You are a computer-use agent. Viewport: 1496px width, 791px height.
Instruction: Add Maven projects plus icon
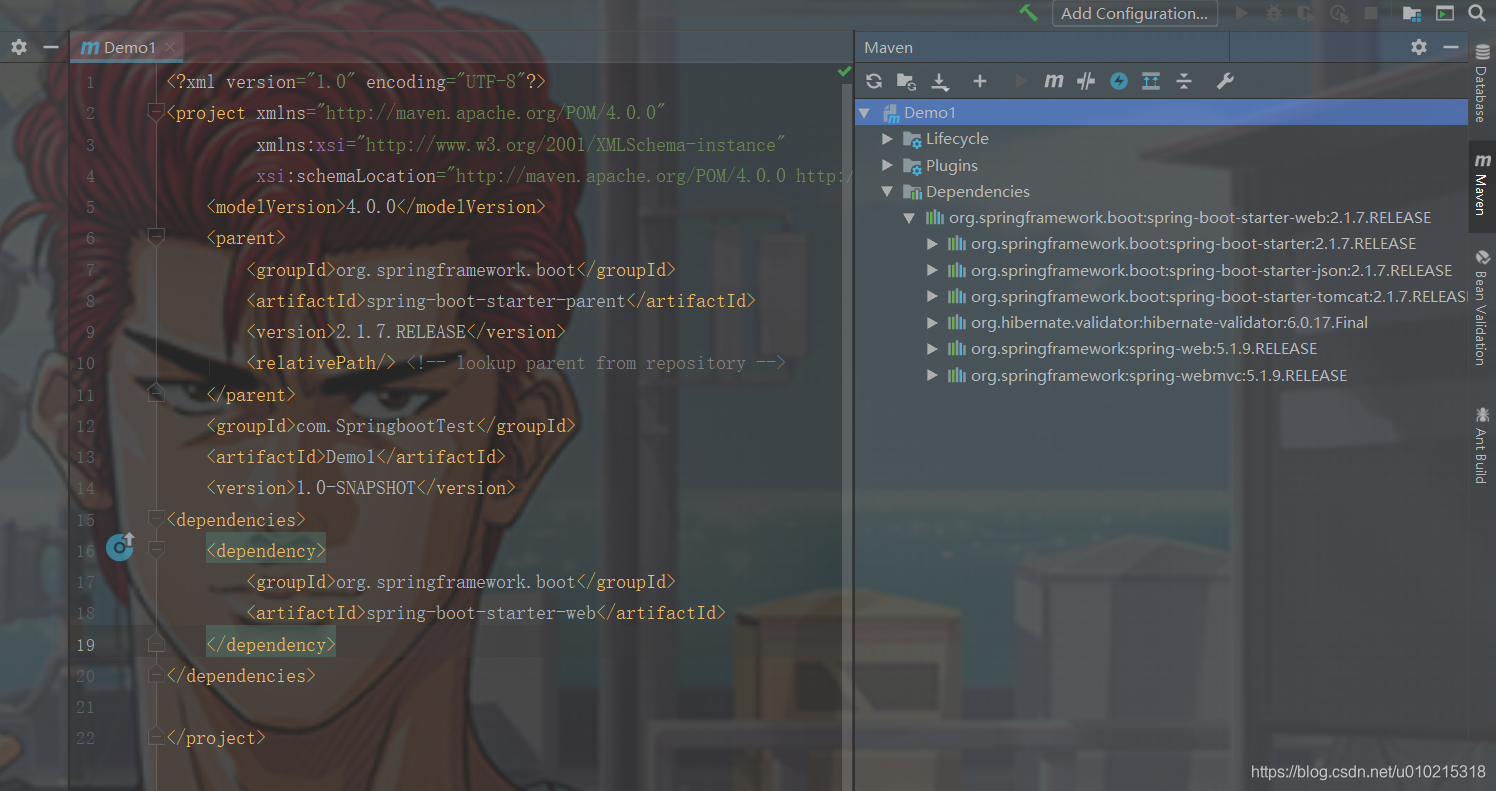tap(980, 81)
